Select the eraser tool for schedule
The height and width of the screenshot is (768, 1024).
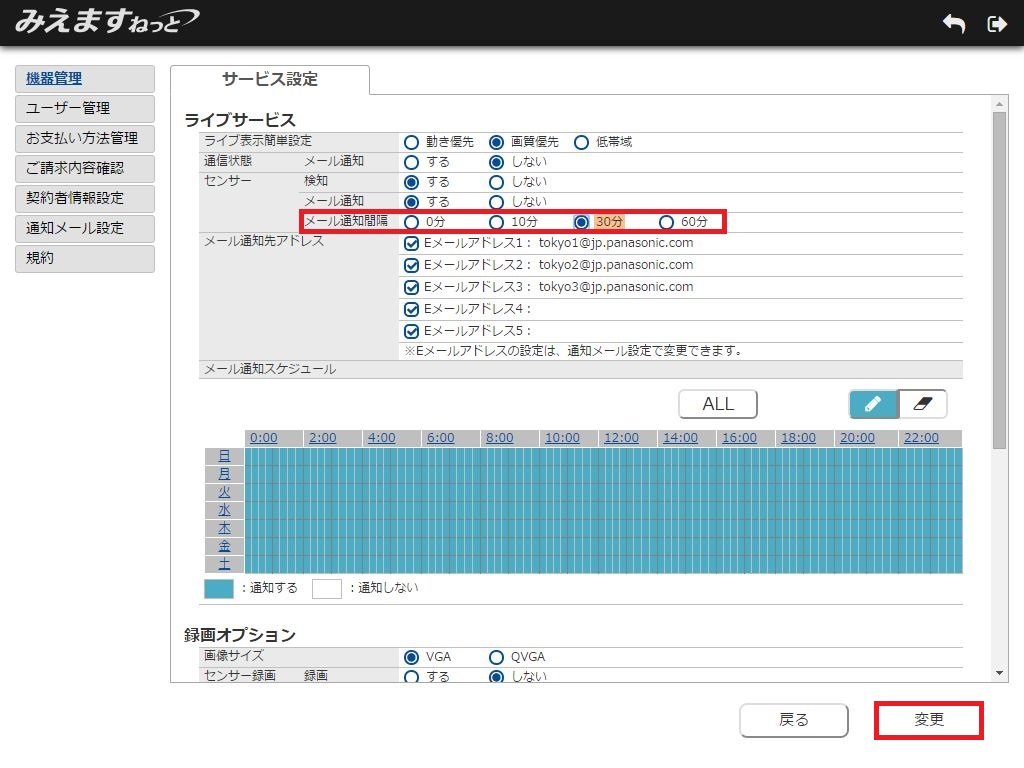pos(922,404)
